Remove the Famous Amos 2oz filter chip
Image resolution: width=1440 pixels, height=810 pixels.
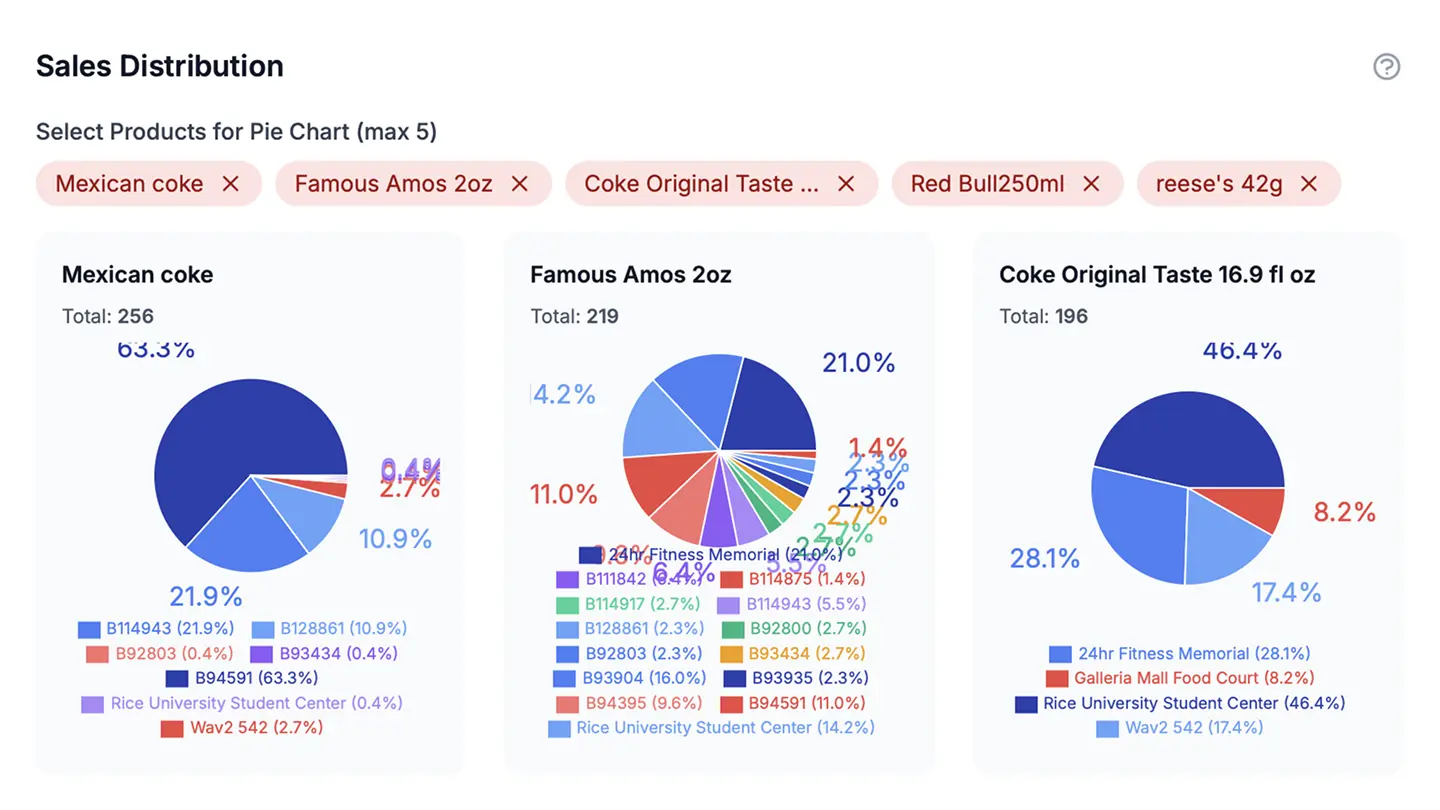click(519, 183)
